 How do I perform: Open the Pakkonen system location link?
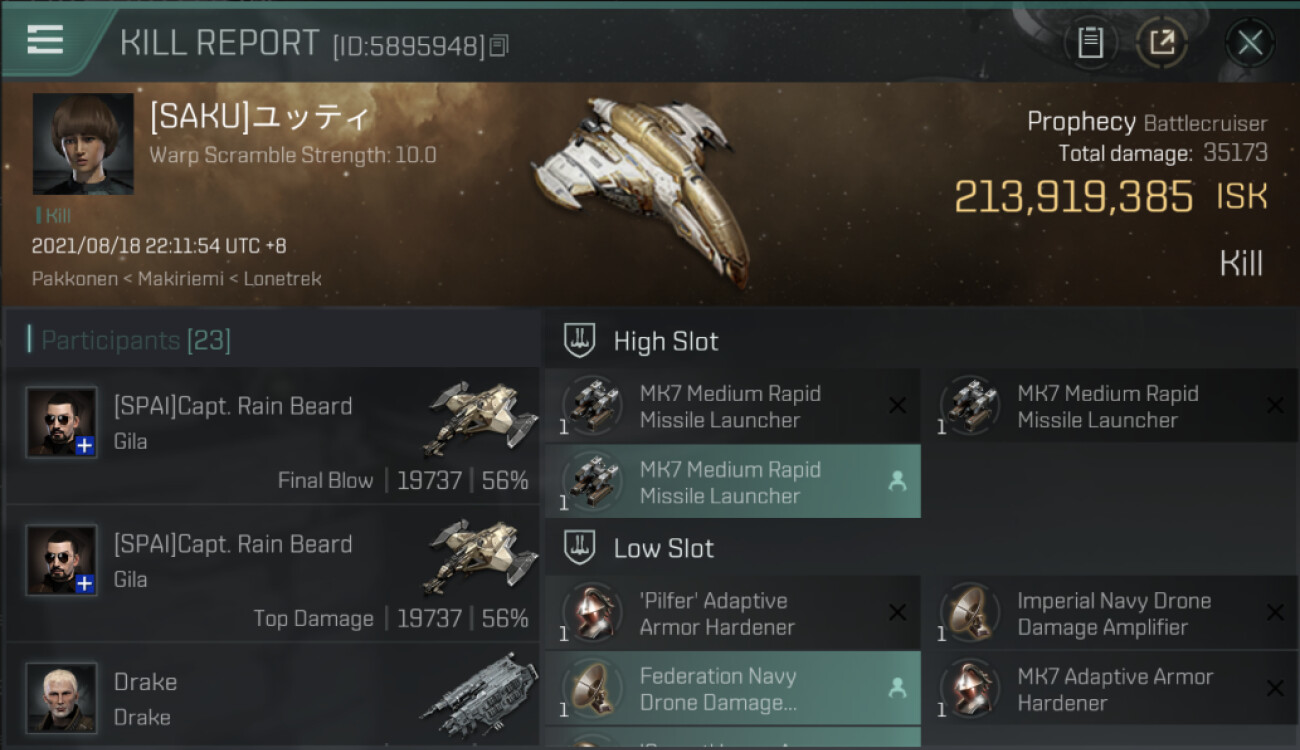[74, 279]
